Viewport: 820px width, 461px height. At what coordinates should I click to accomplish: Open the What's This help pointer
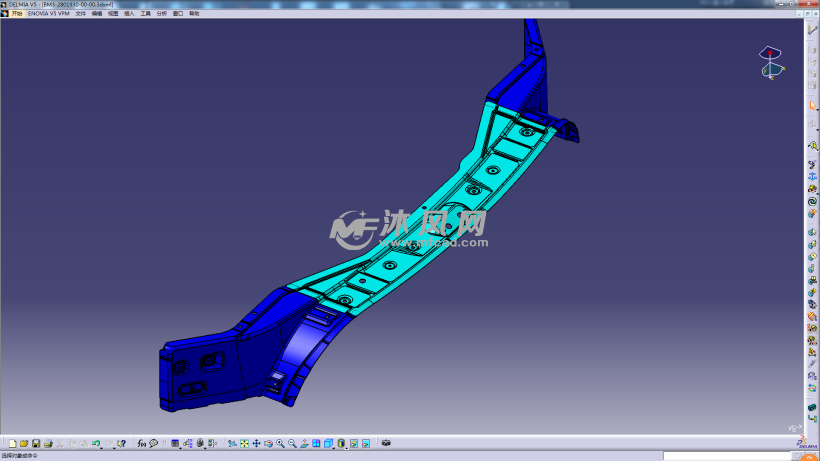[121, 443]
